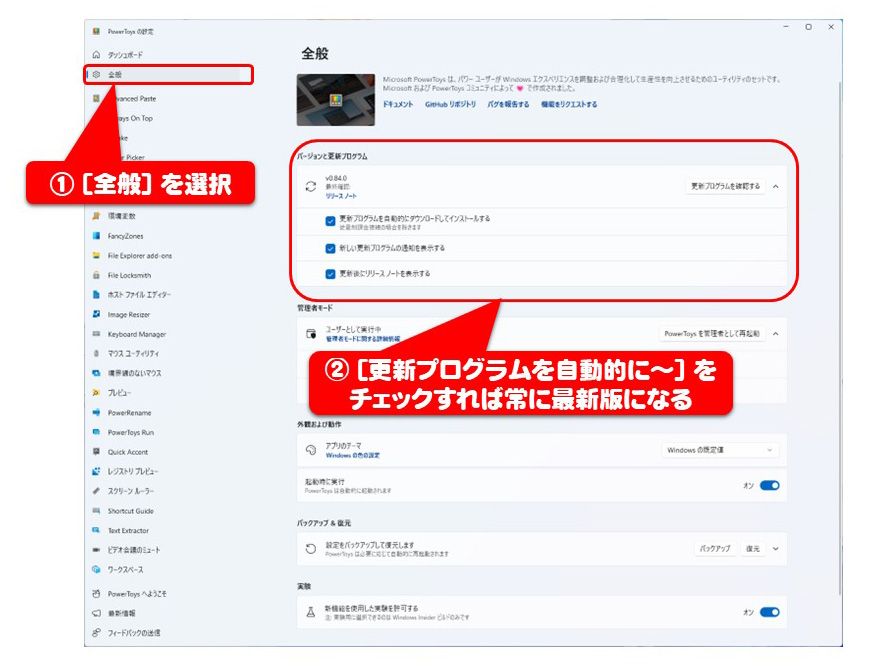The width and height of the screenshot is (870, 668).
Task: Open the ドキュメント link
Action: [398, 104]
